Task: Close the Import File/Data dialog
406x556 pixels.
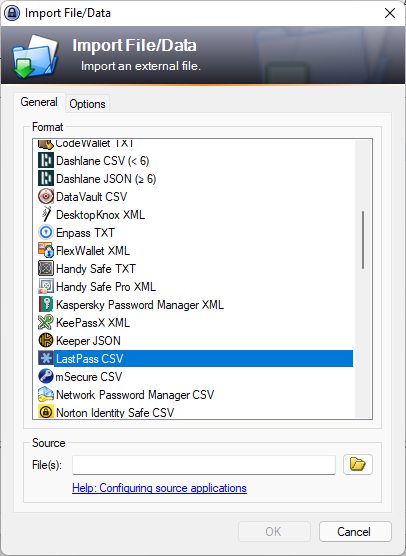Action: tap(390, 13)
